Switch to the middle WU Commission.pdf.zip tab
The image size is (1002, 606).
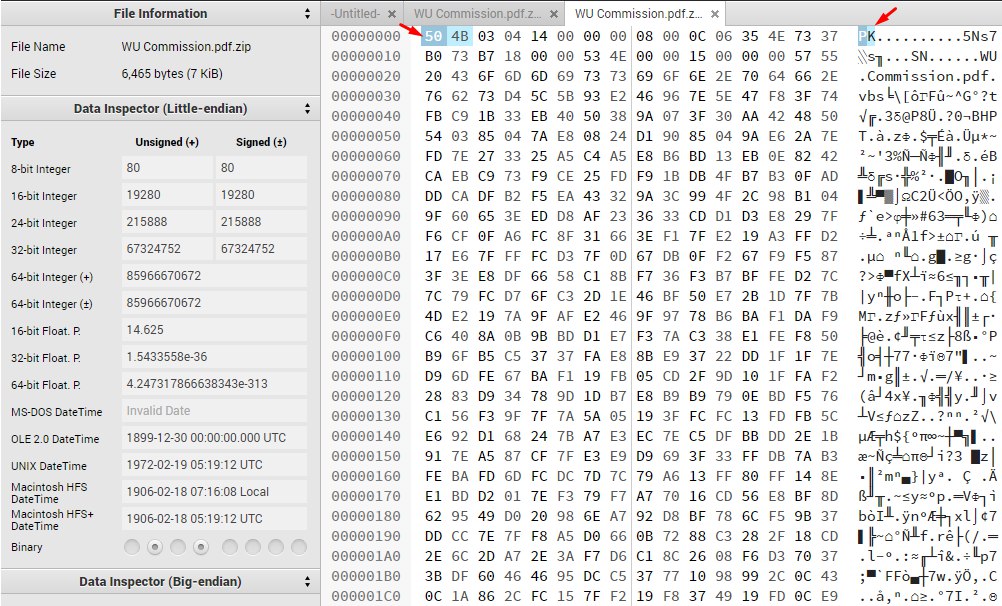pyautogui.click(x=480, y=13)
